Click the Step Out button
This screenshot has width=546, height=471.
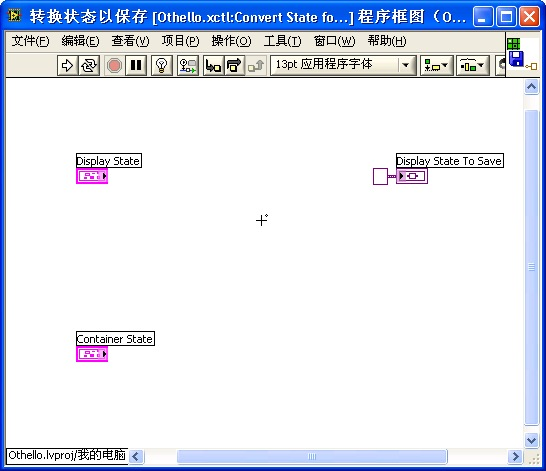256,65
